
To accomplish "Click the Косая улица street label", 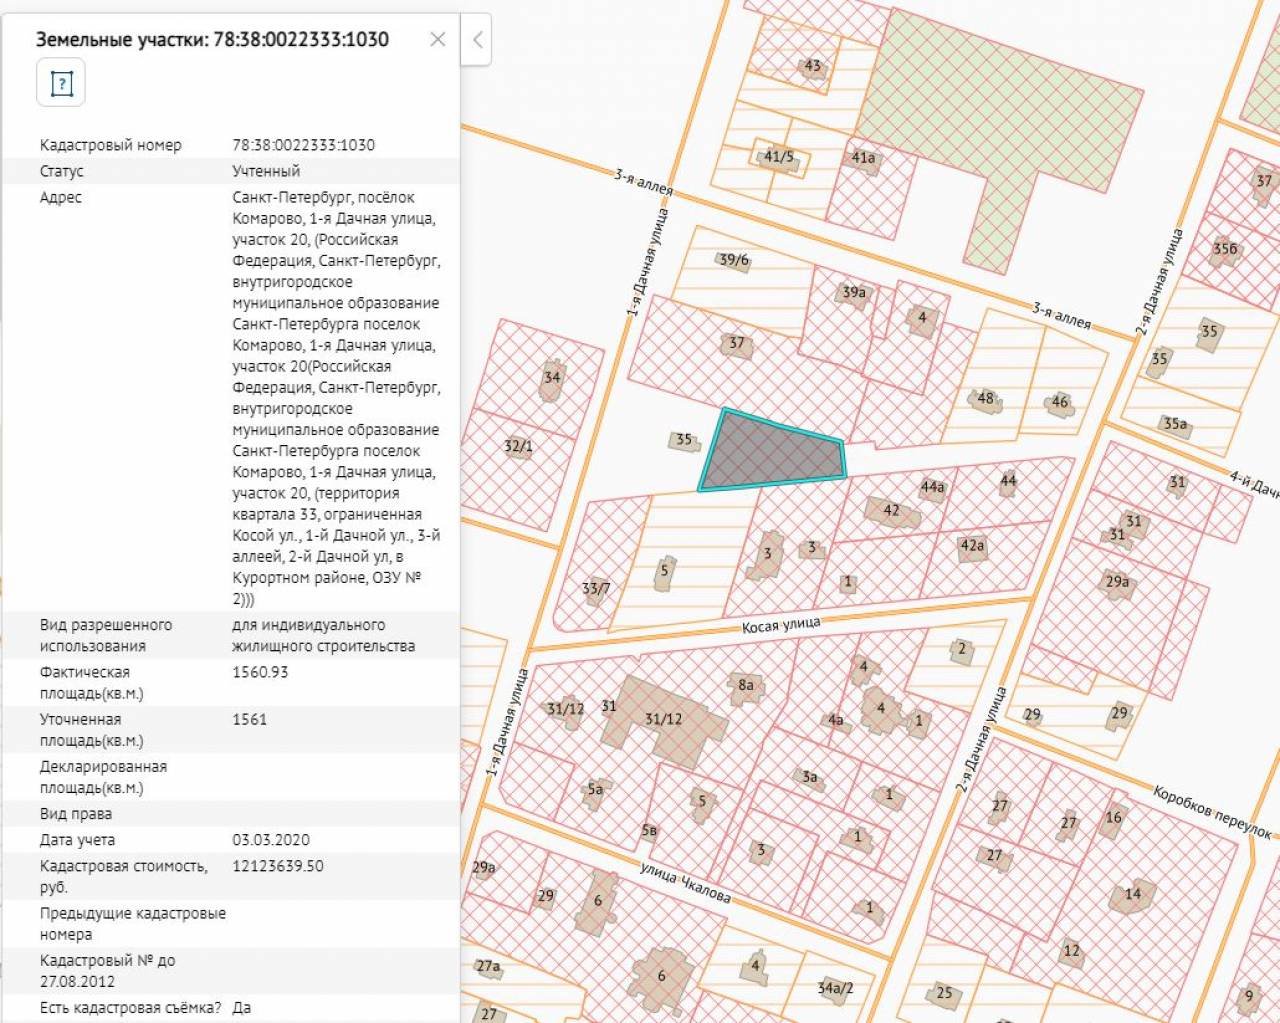I will (781, 626).
